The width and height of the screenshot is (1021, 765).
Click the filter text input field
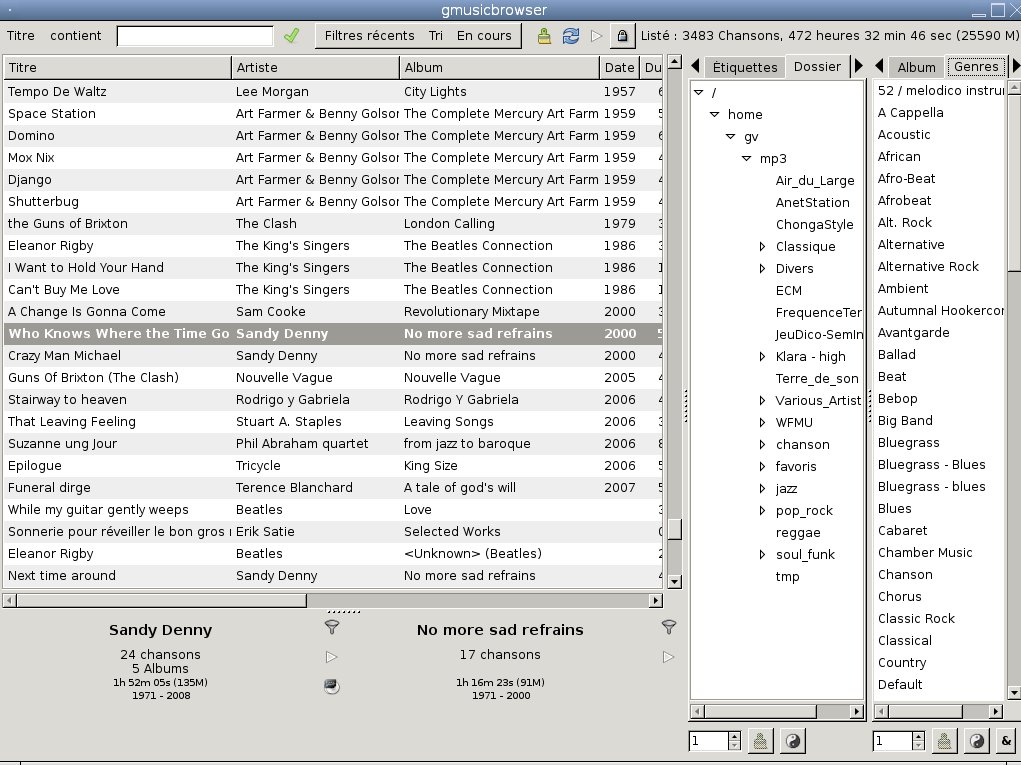point(195,36)
